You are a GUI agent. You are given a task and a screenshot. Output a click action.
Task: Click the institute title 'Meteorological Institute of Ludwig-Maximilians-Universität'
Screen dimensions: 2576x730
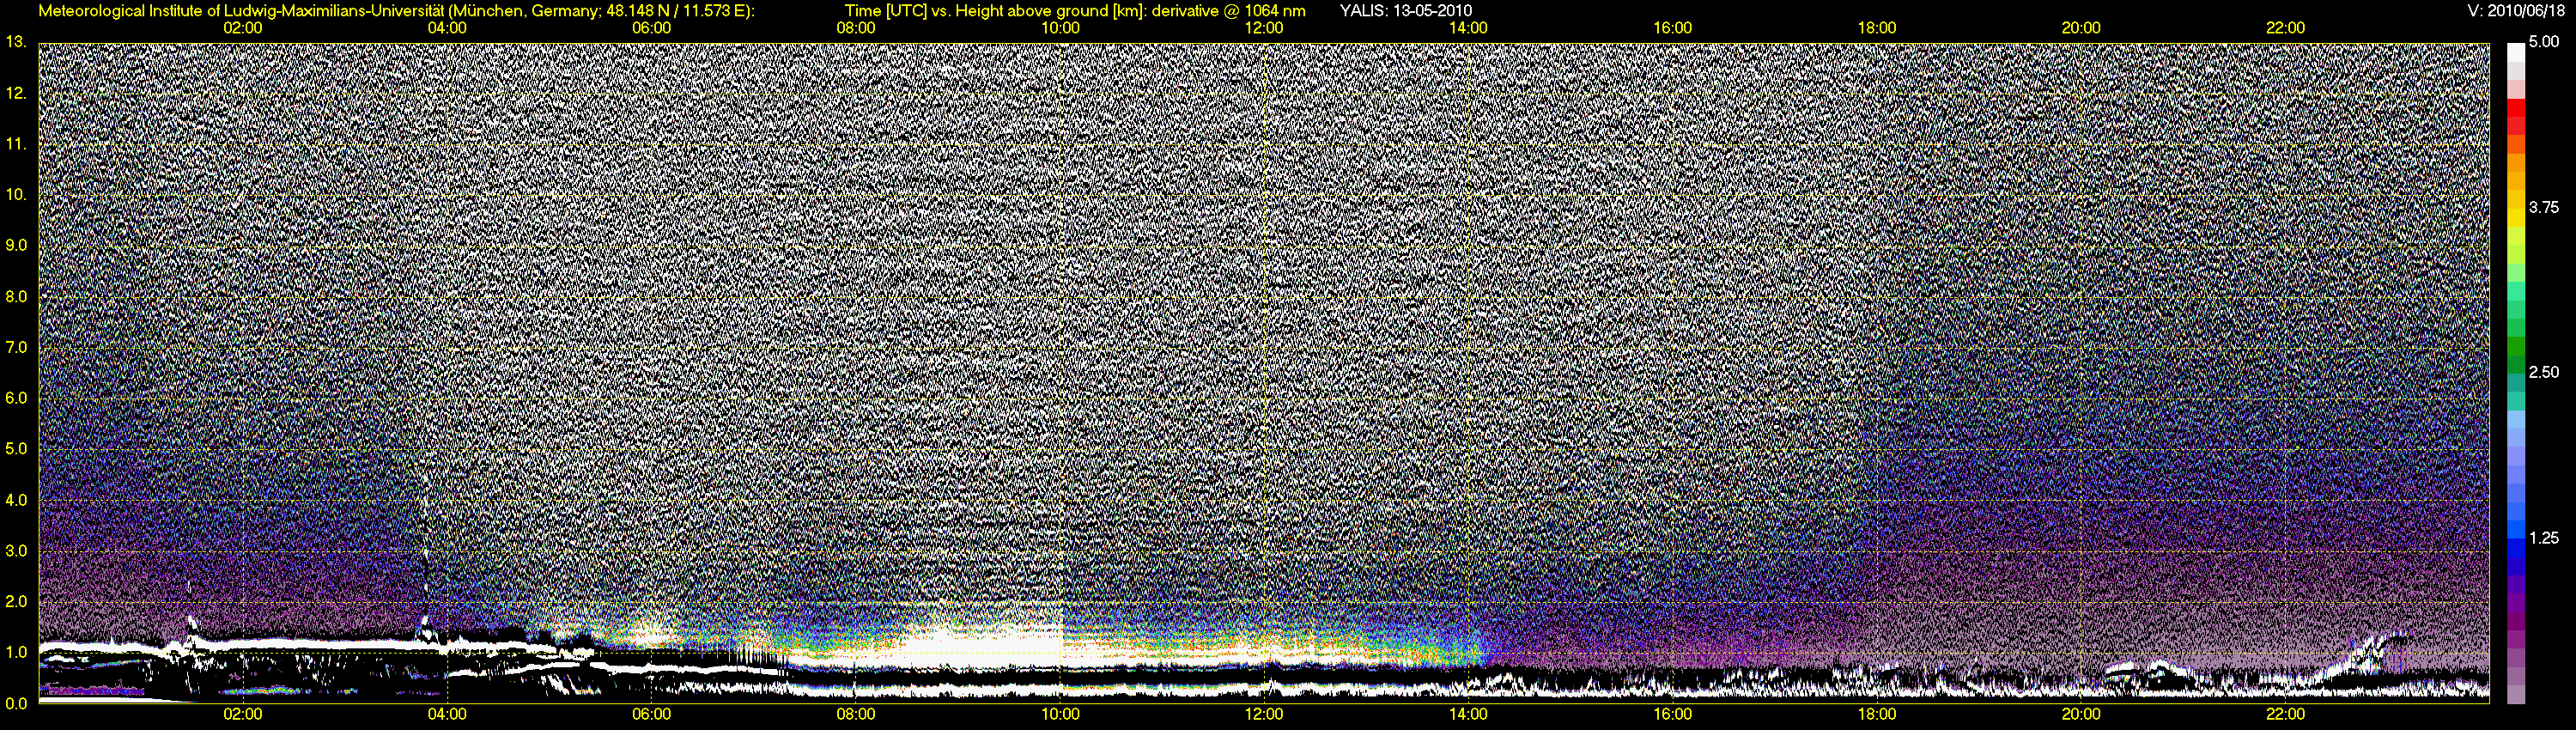click(x=241, y=11)
